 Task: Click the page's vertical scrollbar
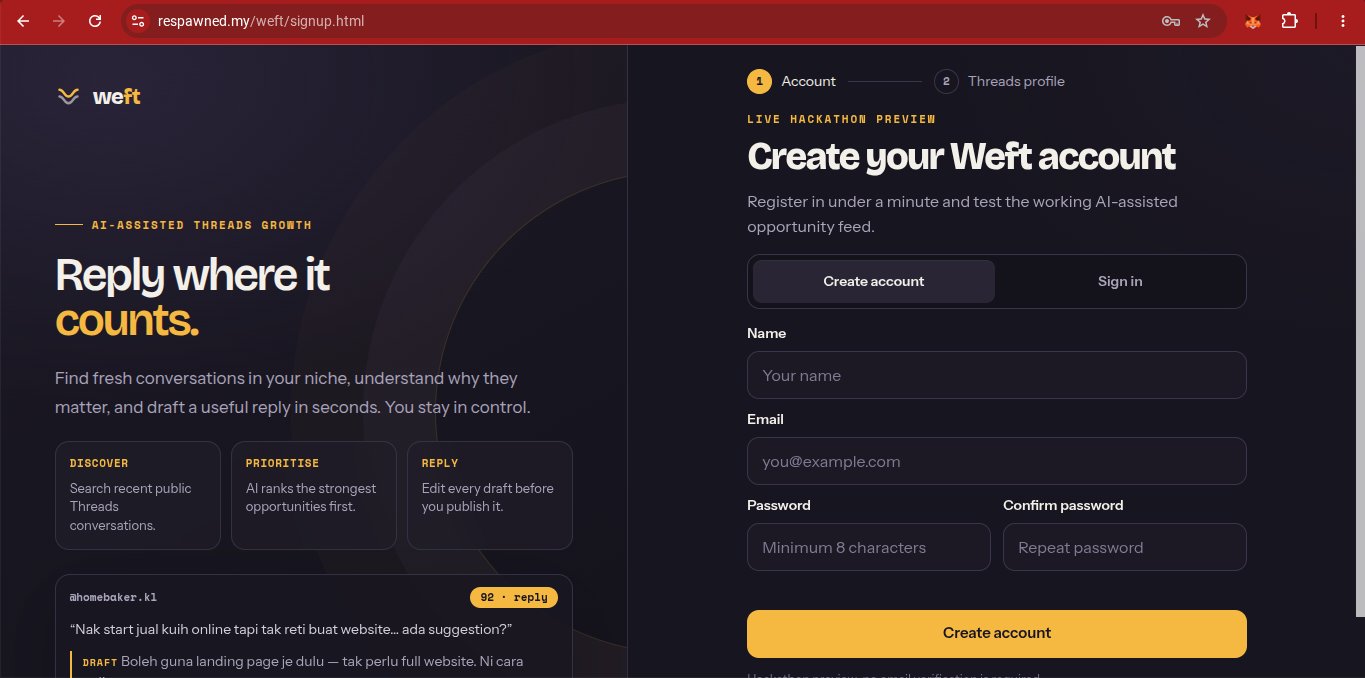pos(1360,330)
